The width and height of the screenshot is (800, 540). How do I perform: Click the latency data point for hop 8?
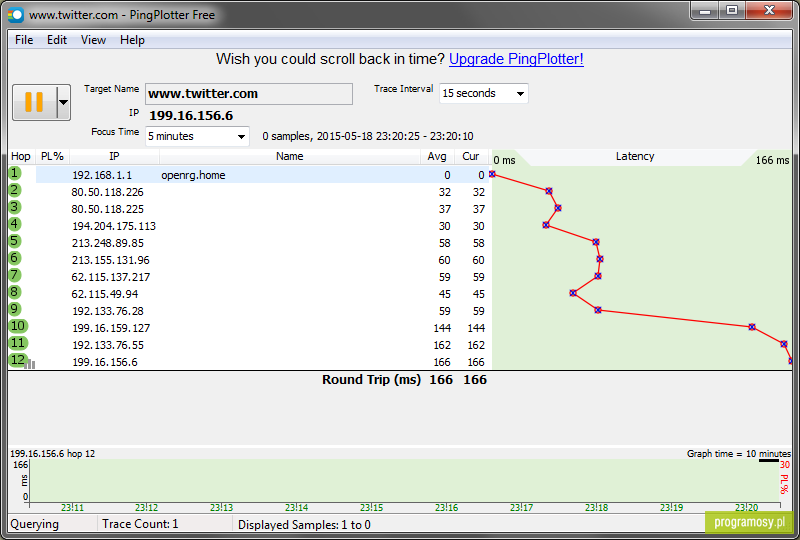click(573, 293)
